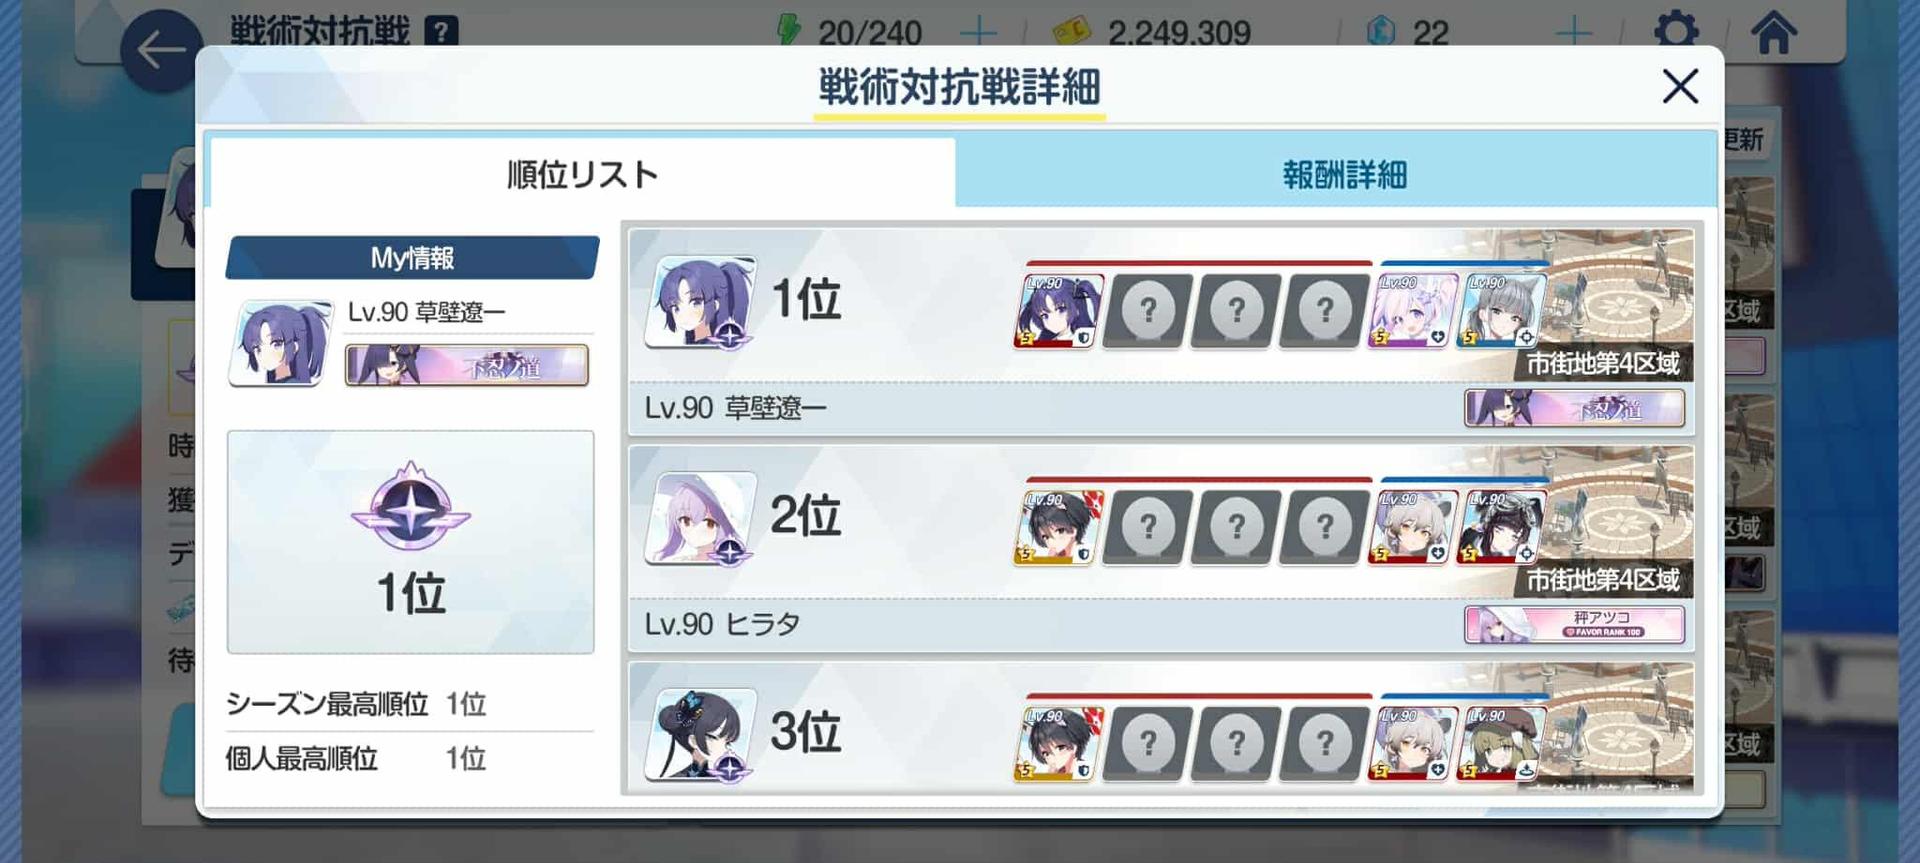Select the 順位リスト tab
This screenshot has height=863, width=1920.
point(582,174)
